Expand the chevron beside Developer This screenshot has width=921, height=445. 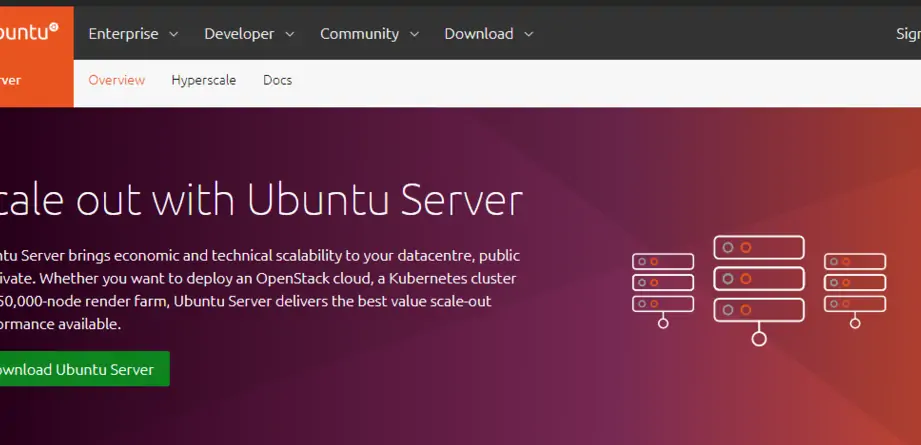(x=290, y=35)
